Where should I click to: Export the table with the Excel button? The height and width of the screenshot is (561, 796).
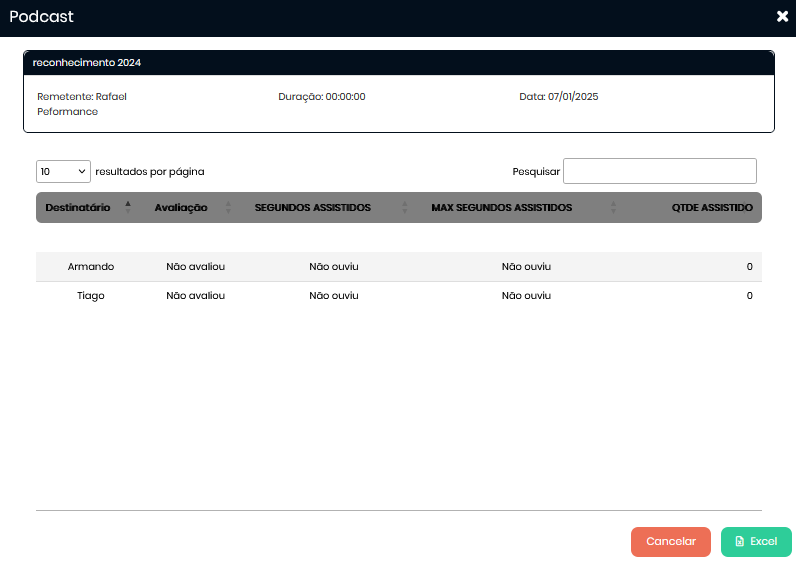756,541
